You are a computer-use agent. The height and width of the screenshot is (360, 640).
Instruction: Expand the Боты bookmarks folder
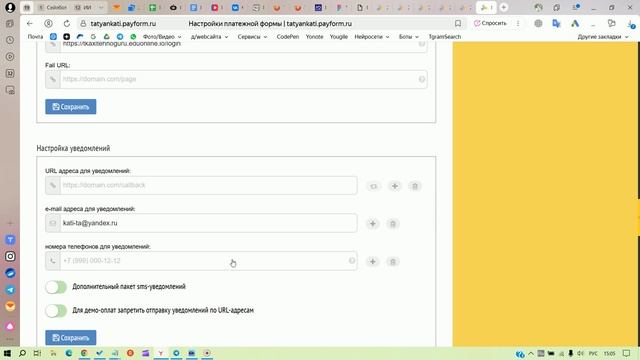[409, 37]
